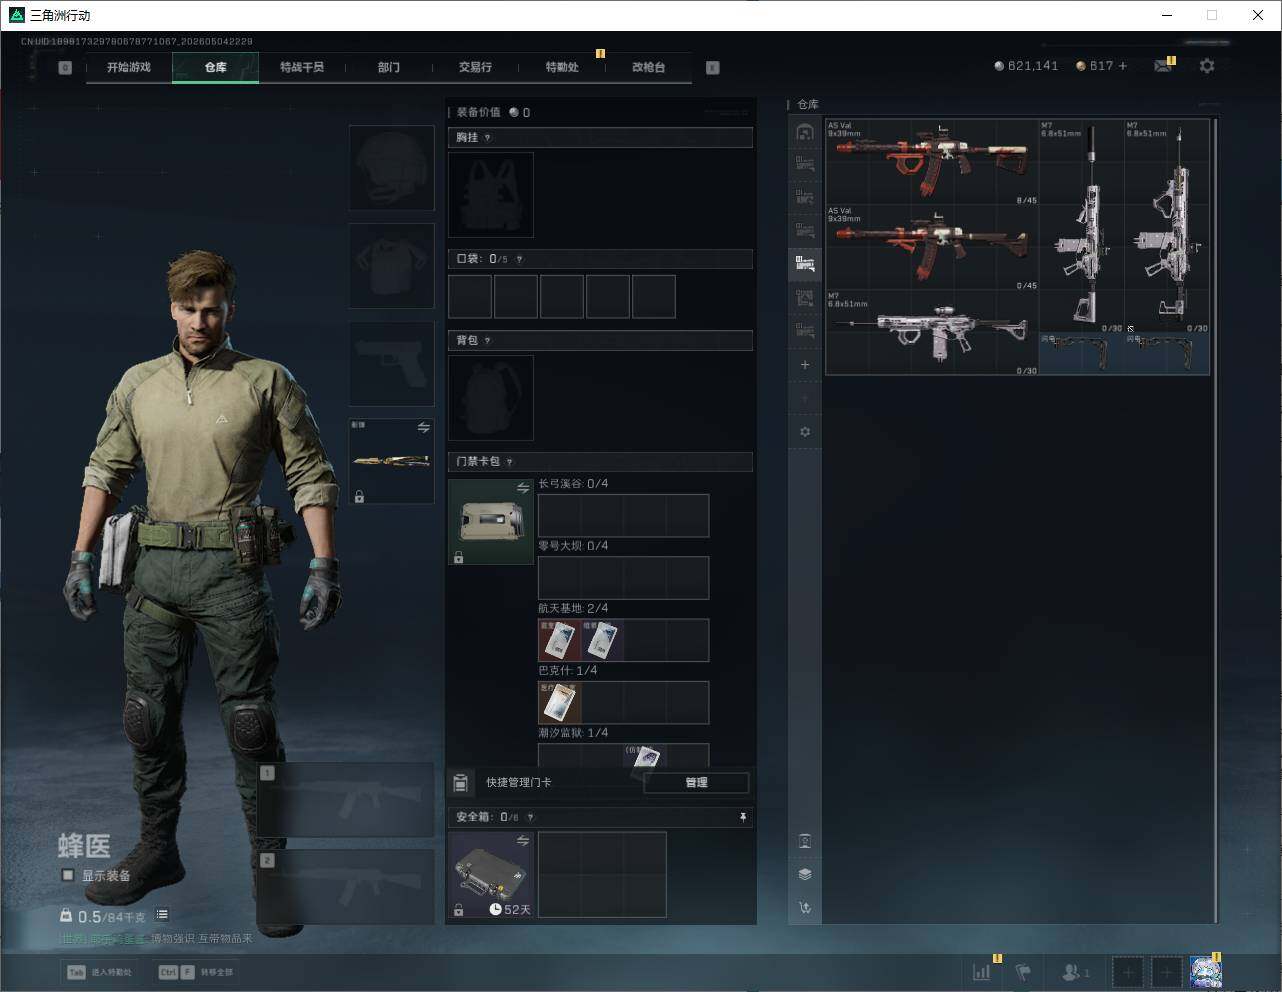Open the friends list icon
This screenshot has height=992, width=1282.
pyautogui.click(x=1076, y=971)
